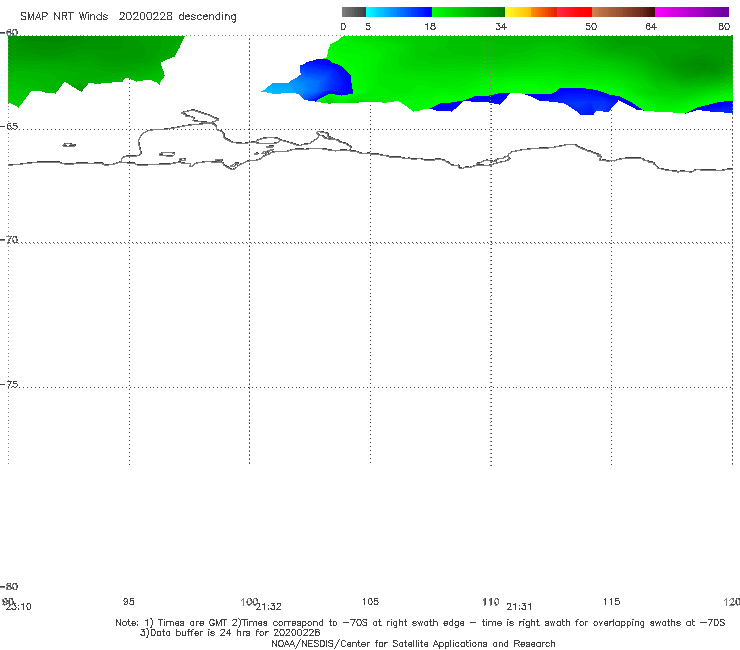Click the cyan-to-blue segment of the color bar
The height and width of the screenshot is (650, 740).
click(x=399, y=12)
